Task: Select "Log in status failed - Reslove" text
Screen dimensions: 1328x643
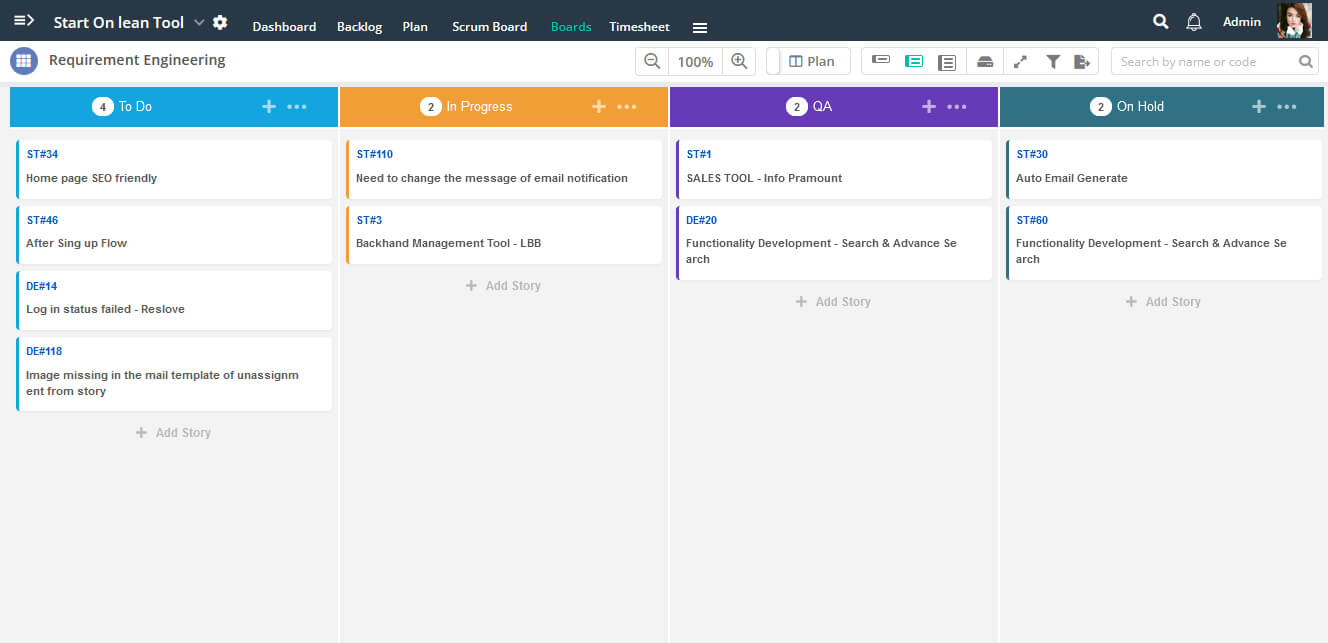Action: click(106, 309)
